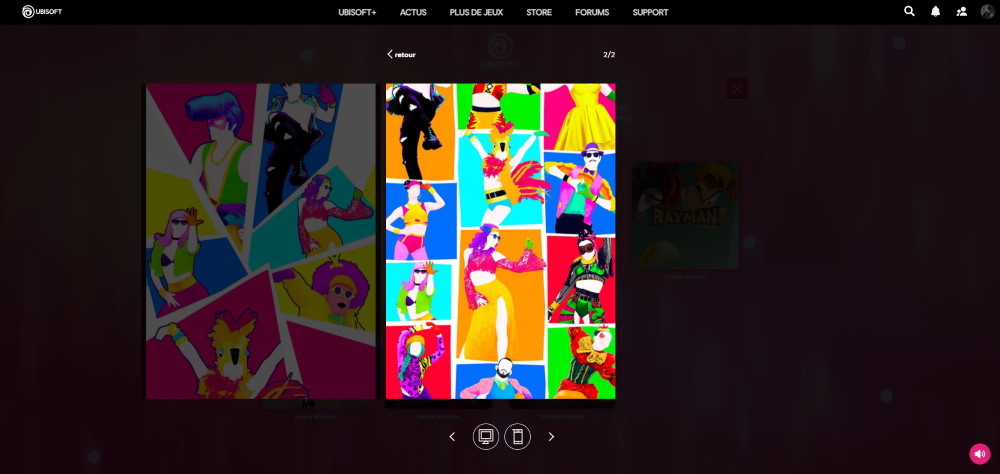Go to the STORE section
Screen dimensions: 1000x474
539,12
